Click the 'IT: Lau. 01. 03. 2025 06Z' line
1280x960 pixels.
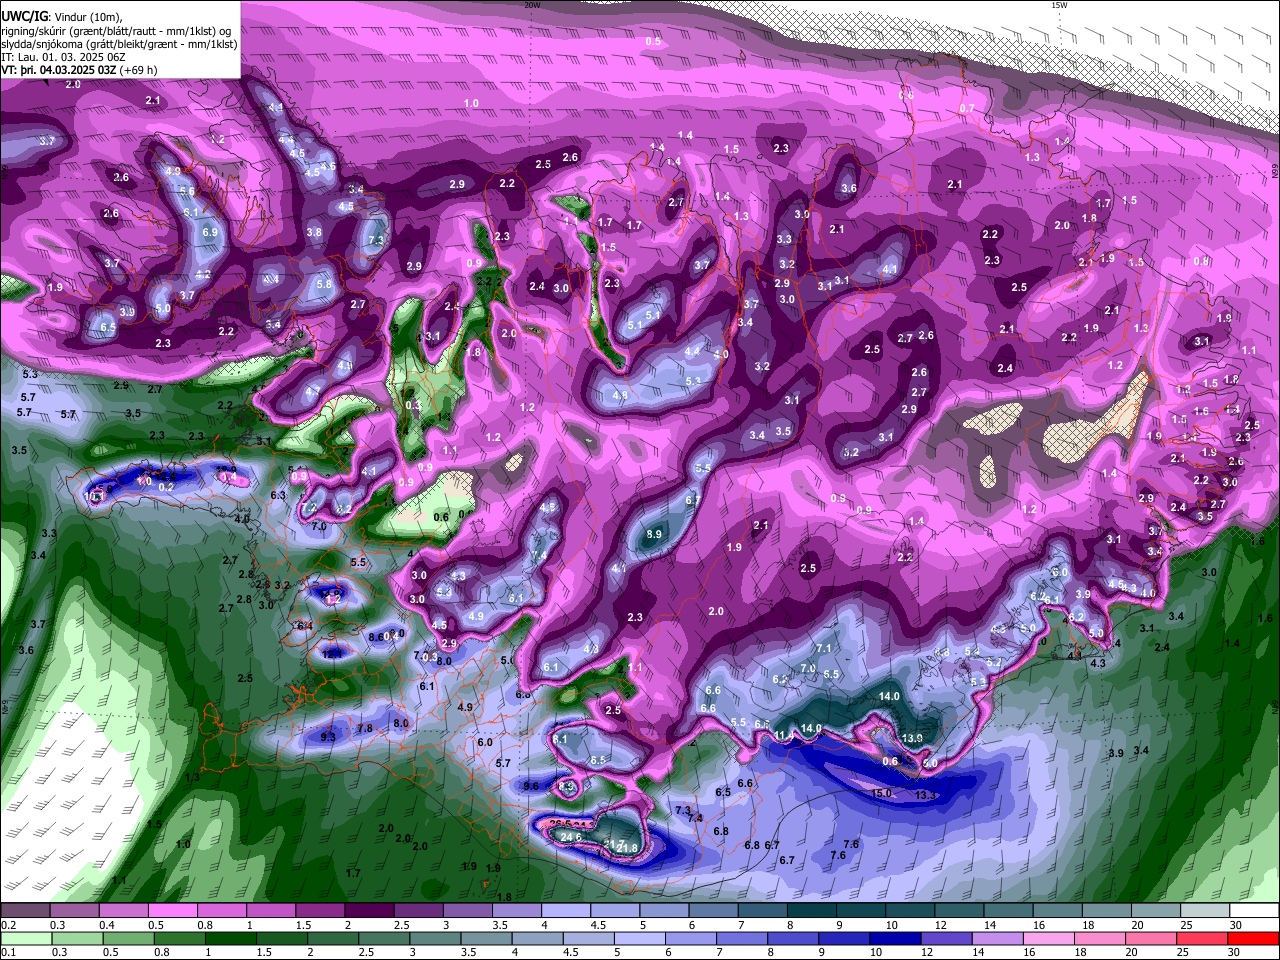(x=63, y=57)
